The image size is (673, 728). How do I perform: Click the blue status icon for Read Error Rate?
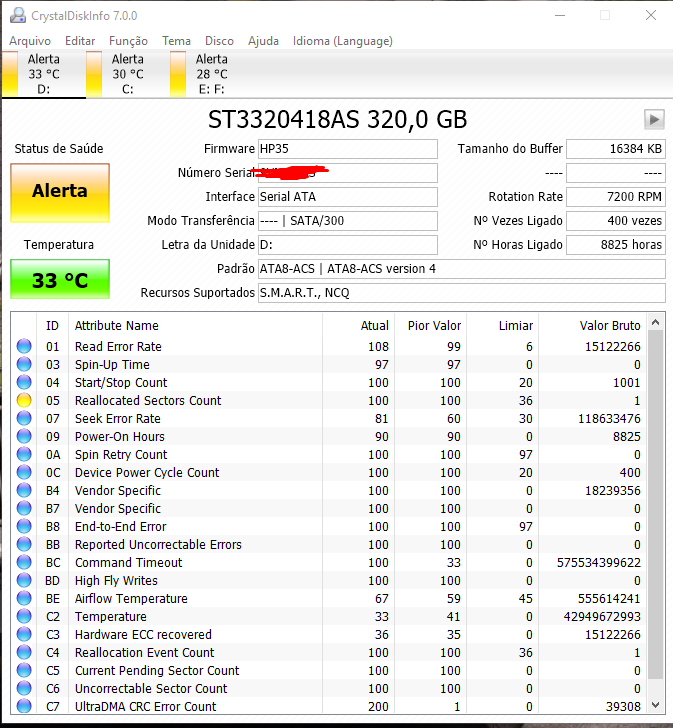[24, 346]
